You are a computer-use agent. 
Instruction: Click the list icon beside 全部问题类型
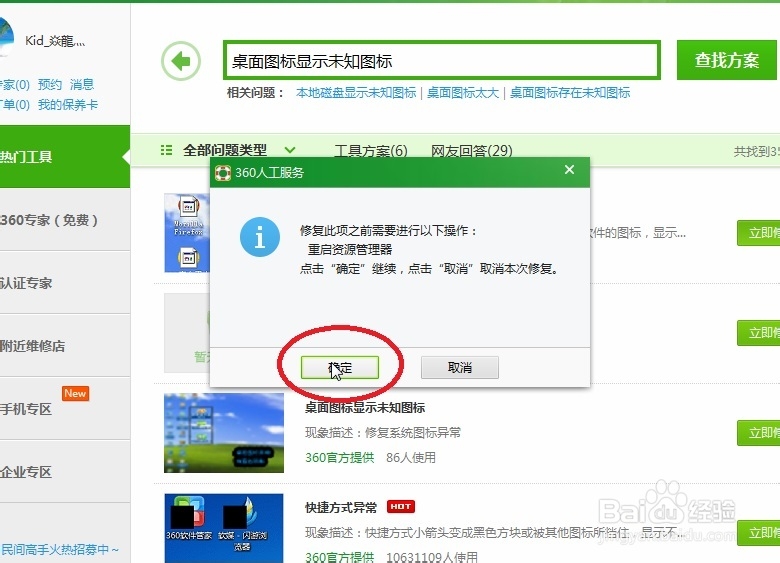point(167,150)
